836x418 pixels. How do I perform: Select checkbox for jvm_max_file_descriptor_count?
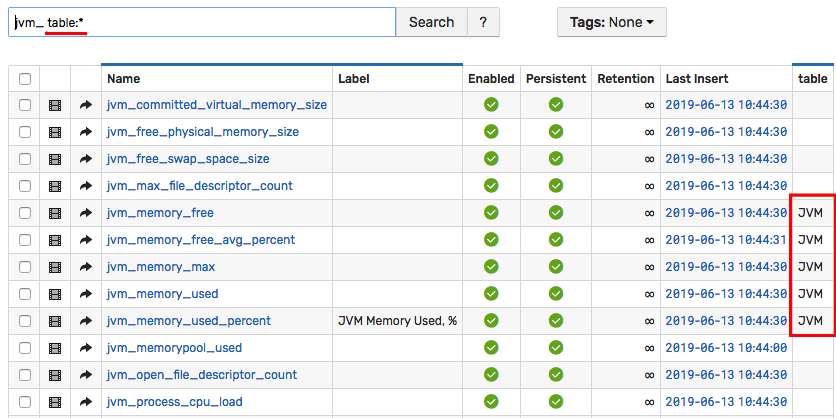point(25,186)
